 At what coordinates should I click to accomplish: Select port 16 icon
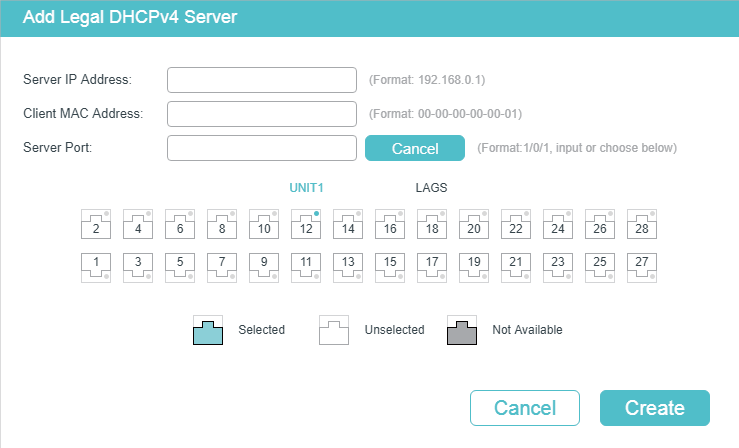[390, 224]
